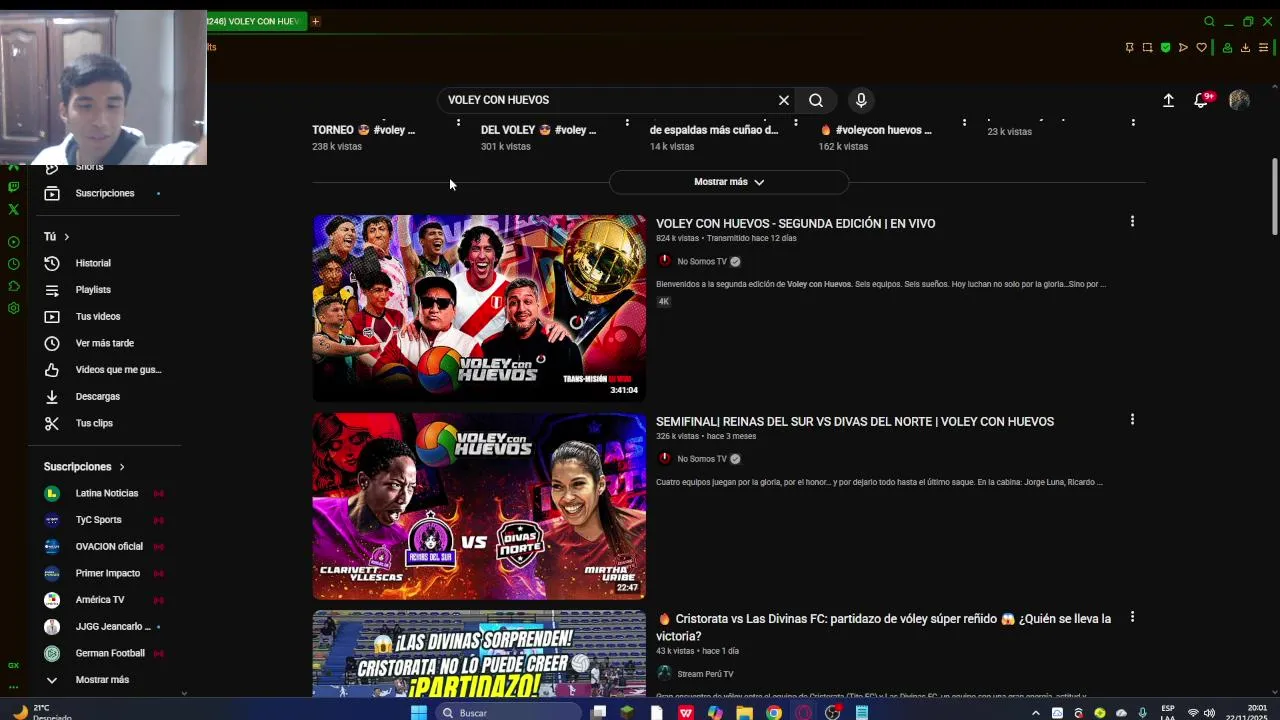Viewport: 1280px width, 720px height.
Task: Click the taskbar Buscar search box
Action: click(510, 712)
